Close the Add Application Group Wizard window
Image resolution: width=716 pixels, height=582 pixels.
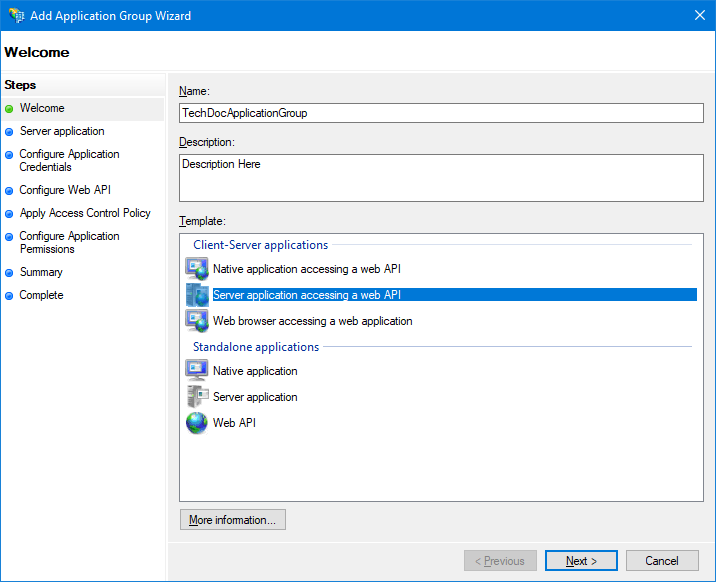coord(700,16)
